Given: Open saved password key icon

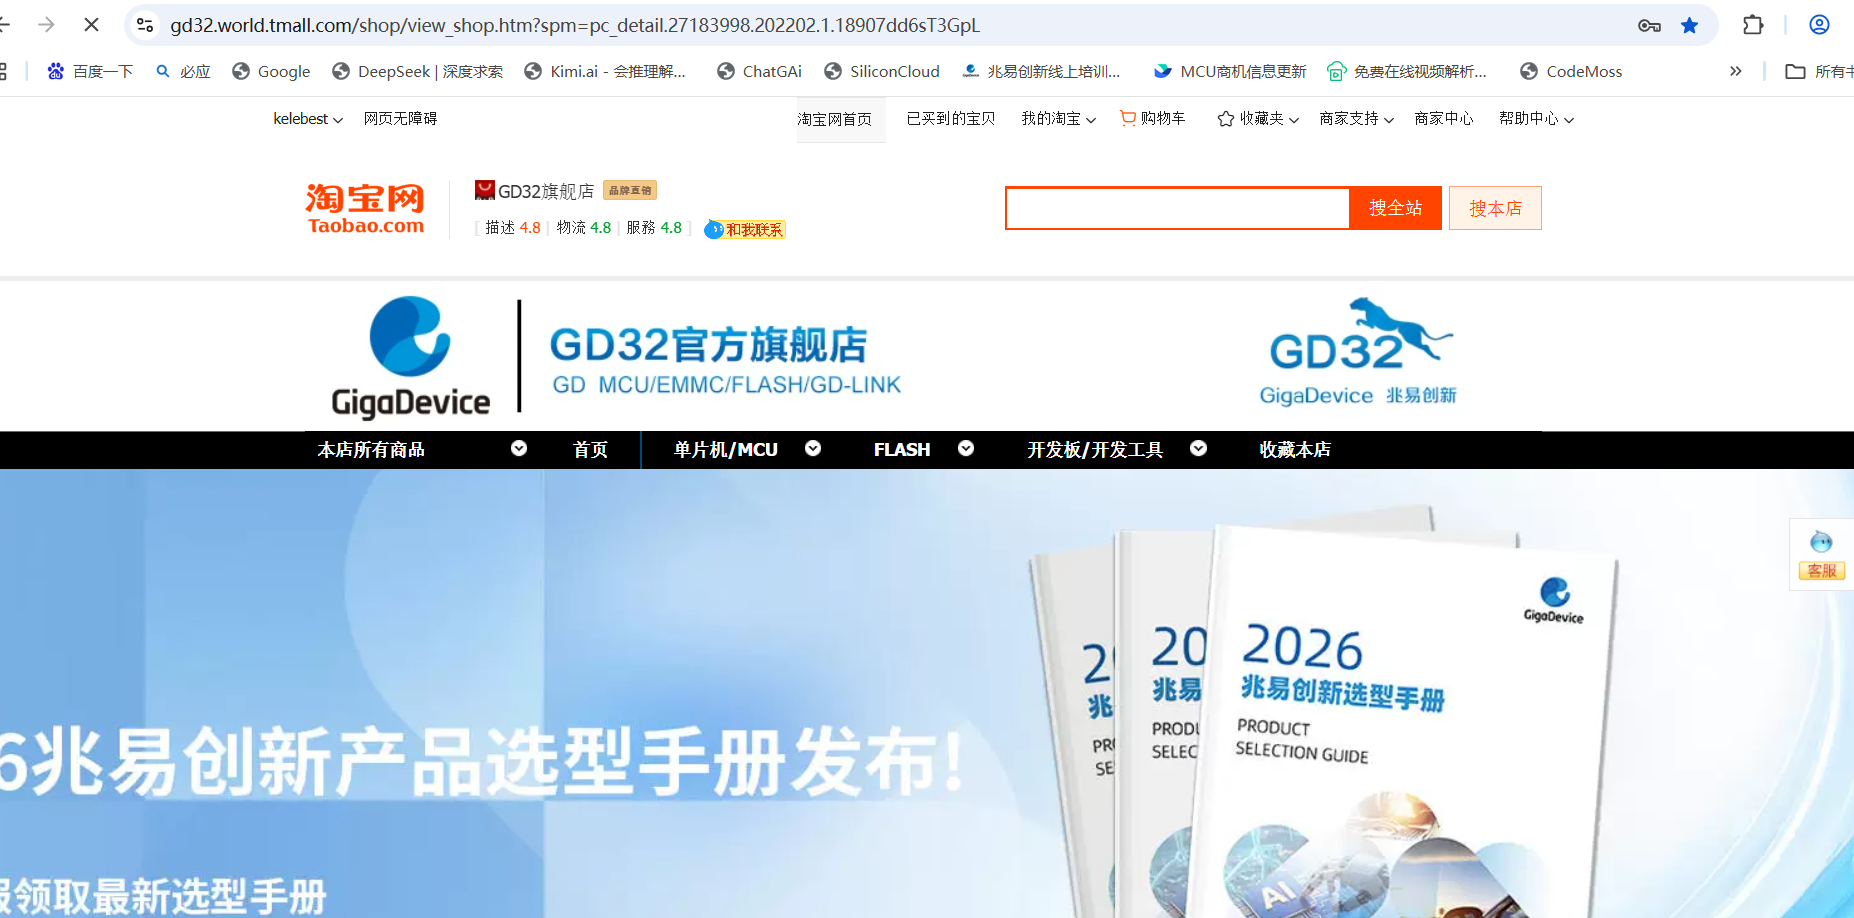Looking at the screenshot, I should click(1649, 25).
